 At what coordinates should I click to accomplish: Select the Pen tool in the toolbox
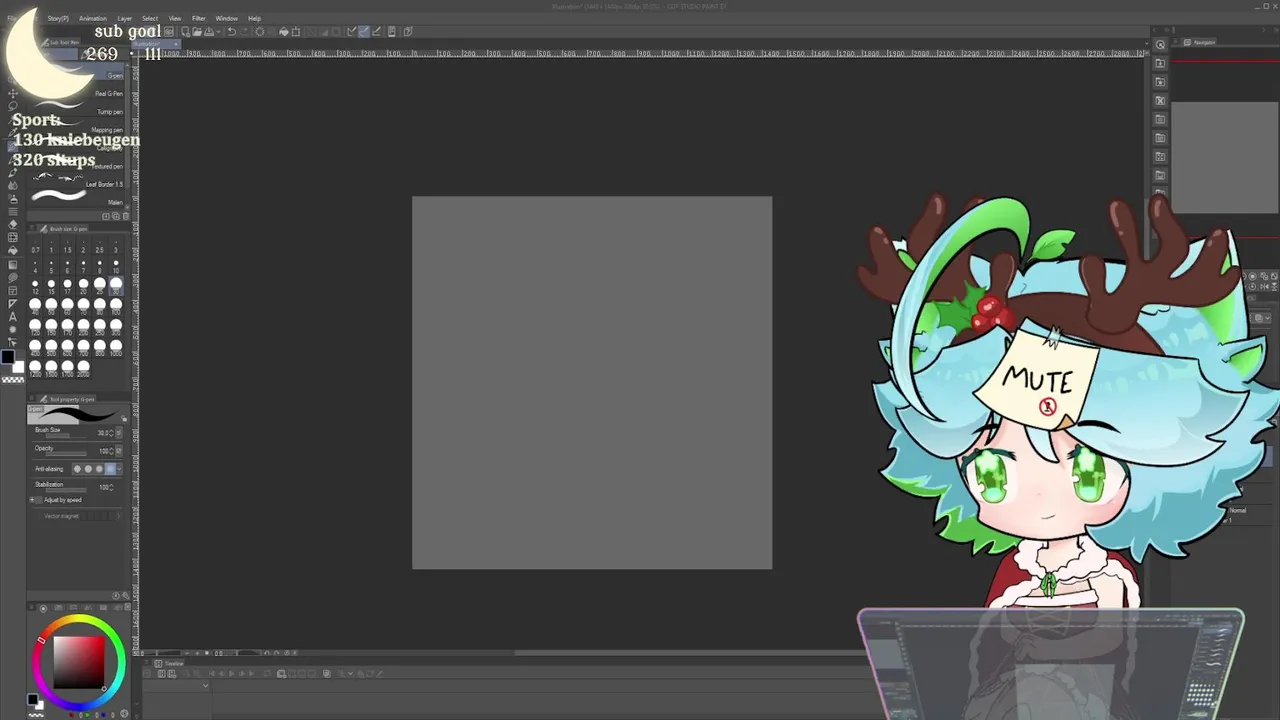click(x=12, y=146)
